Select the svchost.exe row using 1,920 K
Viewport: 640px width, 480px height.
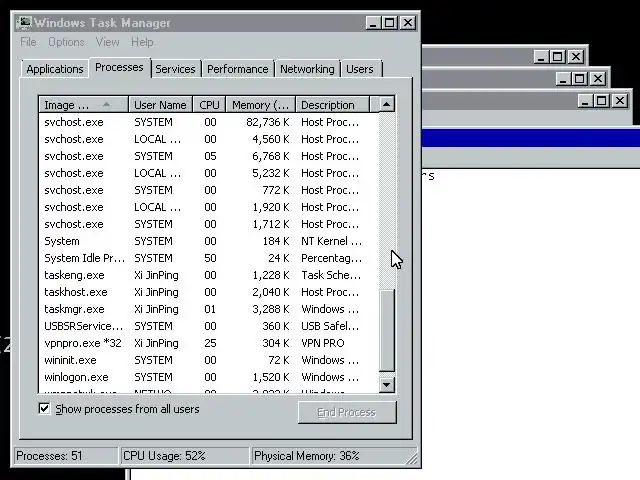pyautogui.click(x=208, y=207)
